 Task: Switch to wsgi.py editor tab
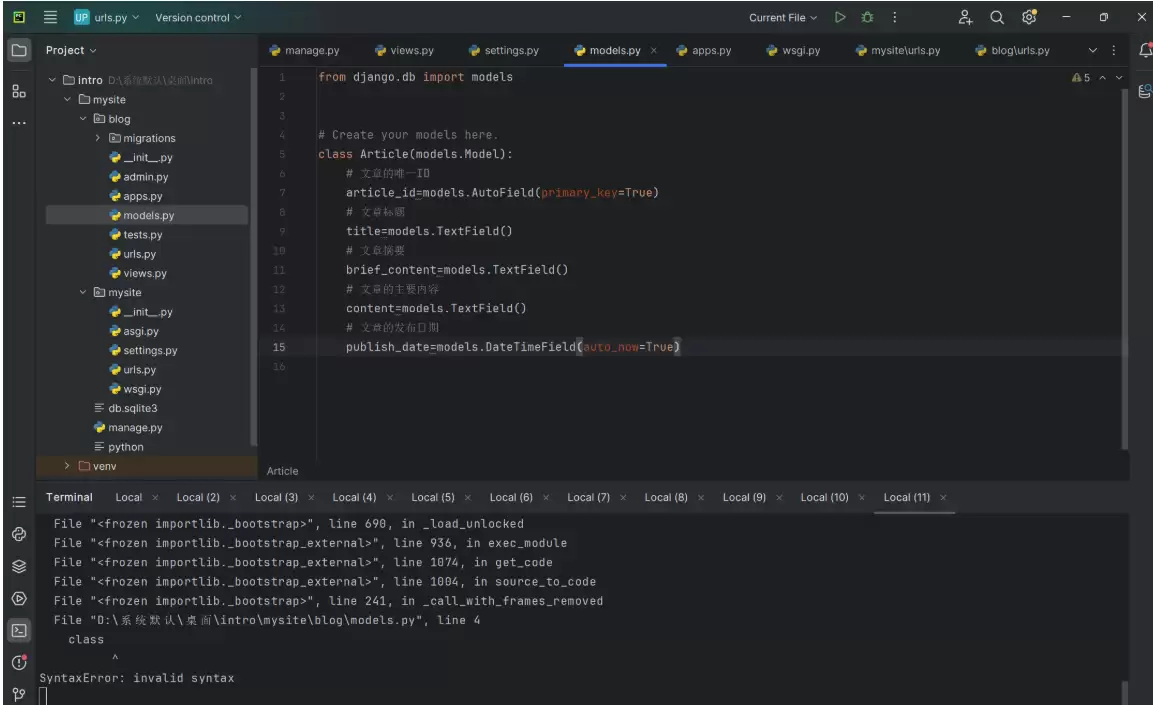click(793, 50)
